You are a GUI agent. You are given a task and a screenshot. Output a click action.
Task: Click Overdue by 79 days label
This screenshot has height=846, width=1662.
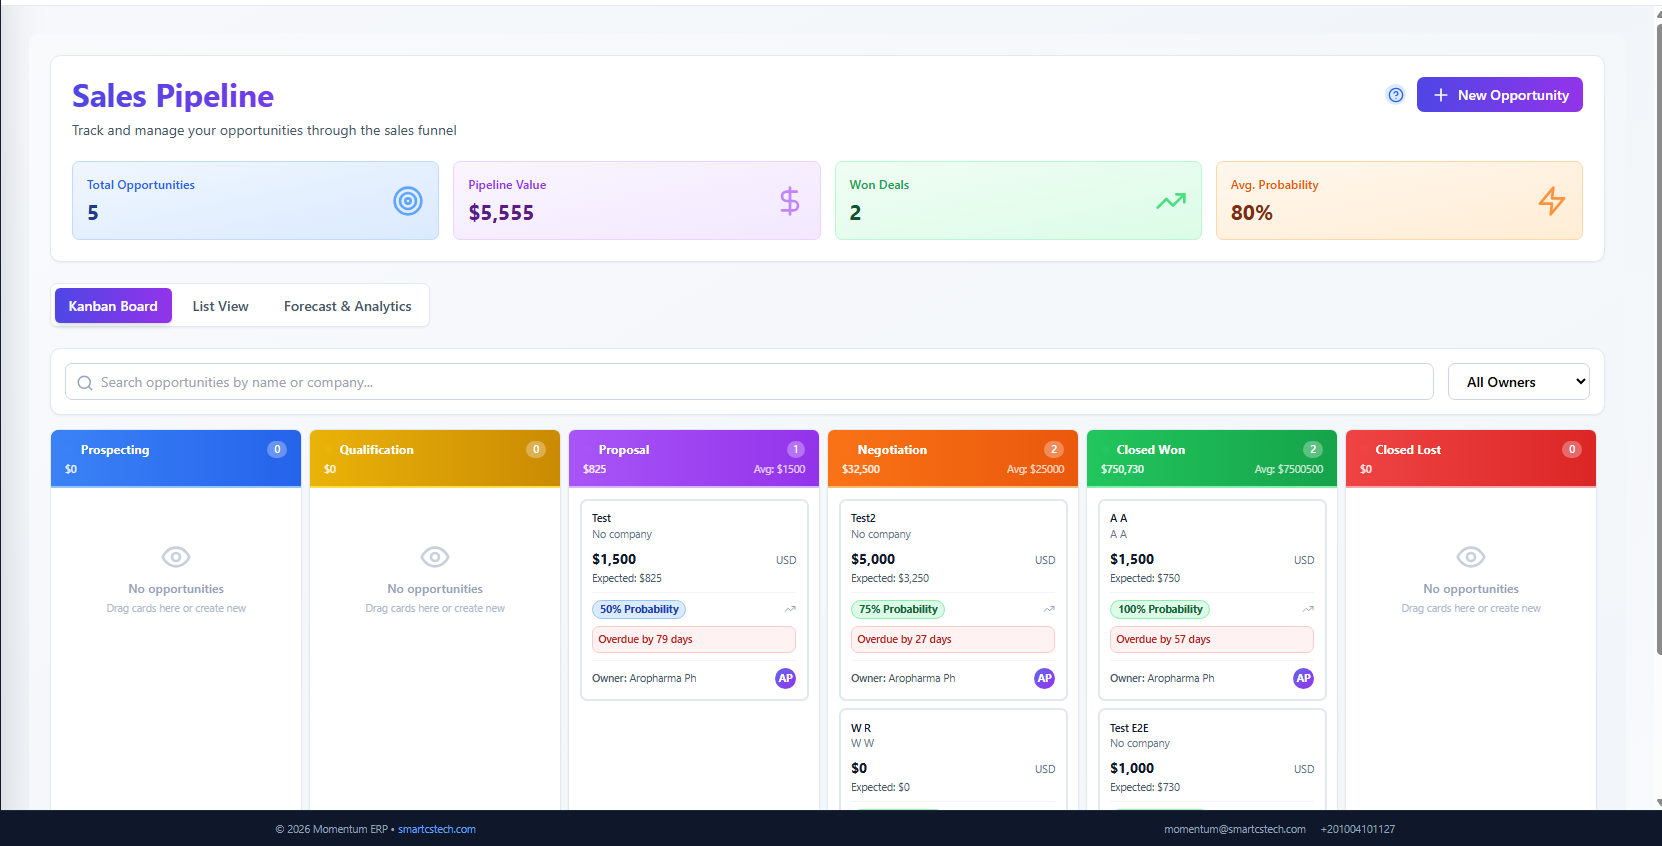click(694, 639)
